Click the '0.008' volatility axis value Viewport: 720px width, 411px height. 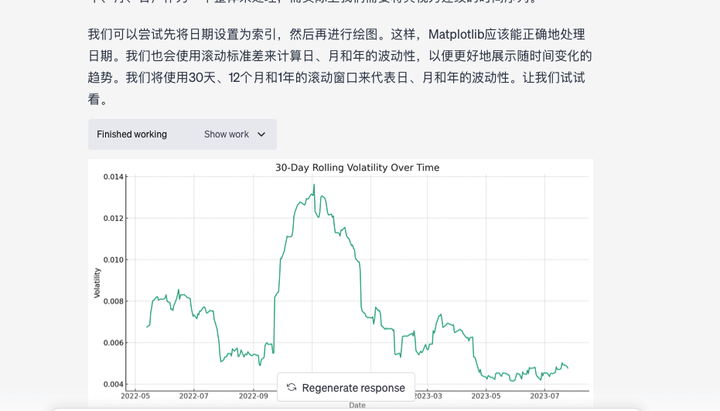coord(113,301)
